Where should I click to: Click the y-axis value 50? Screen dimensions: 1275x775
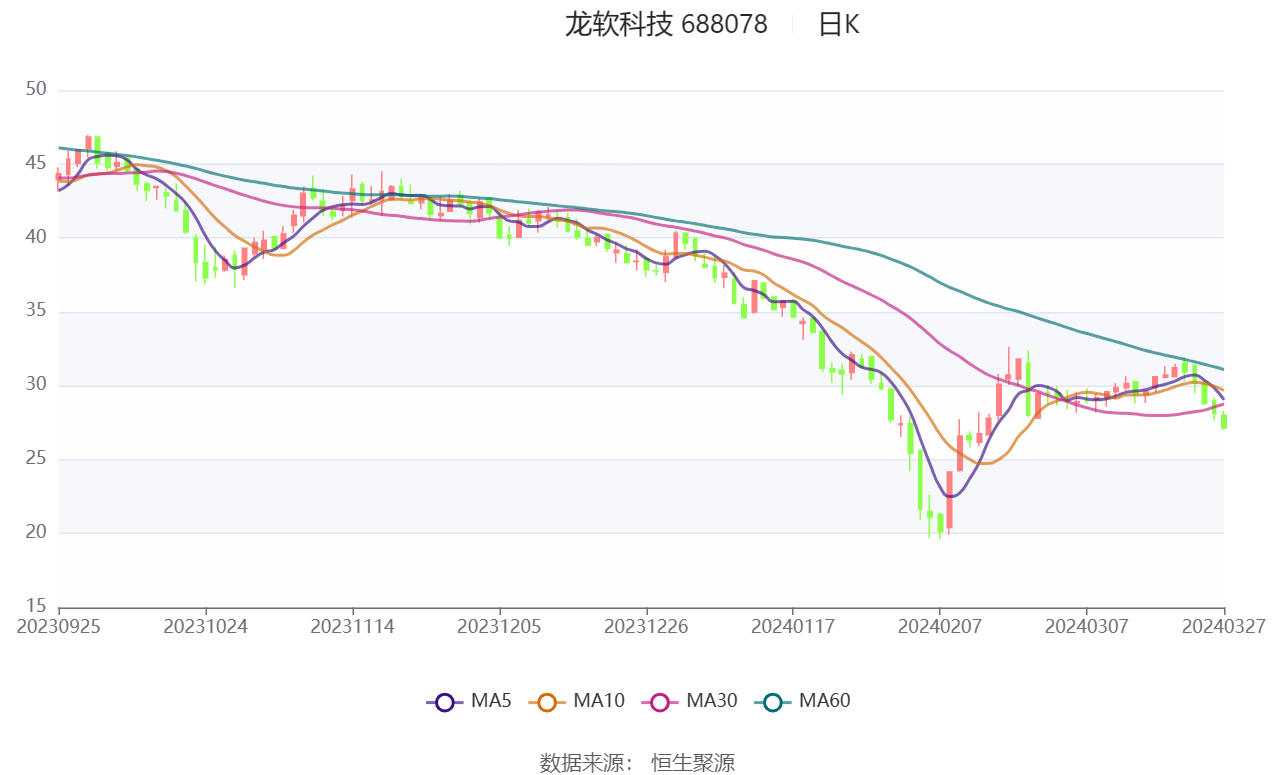click(x=36, y=90)
